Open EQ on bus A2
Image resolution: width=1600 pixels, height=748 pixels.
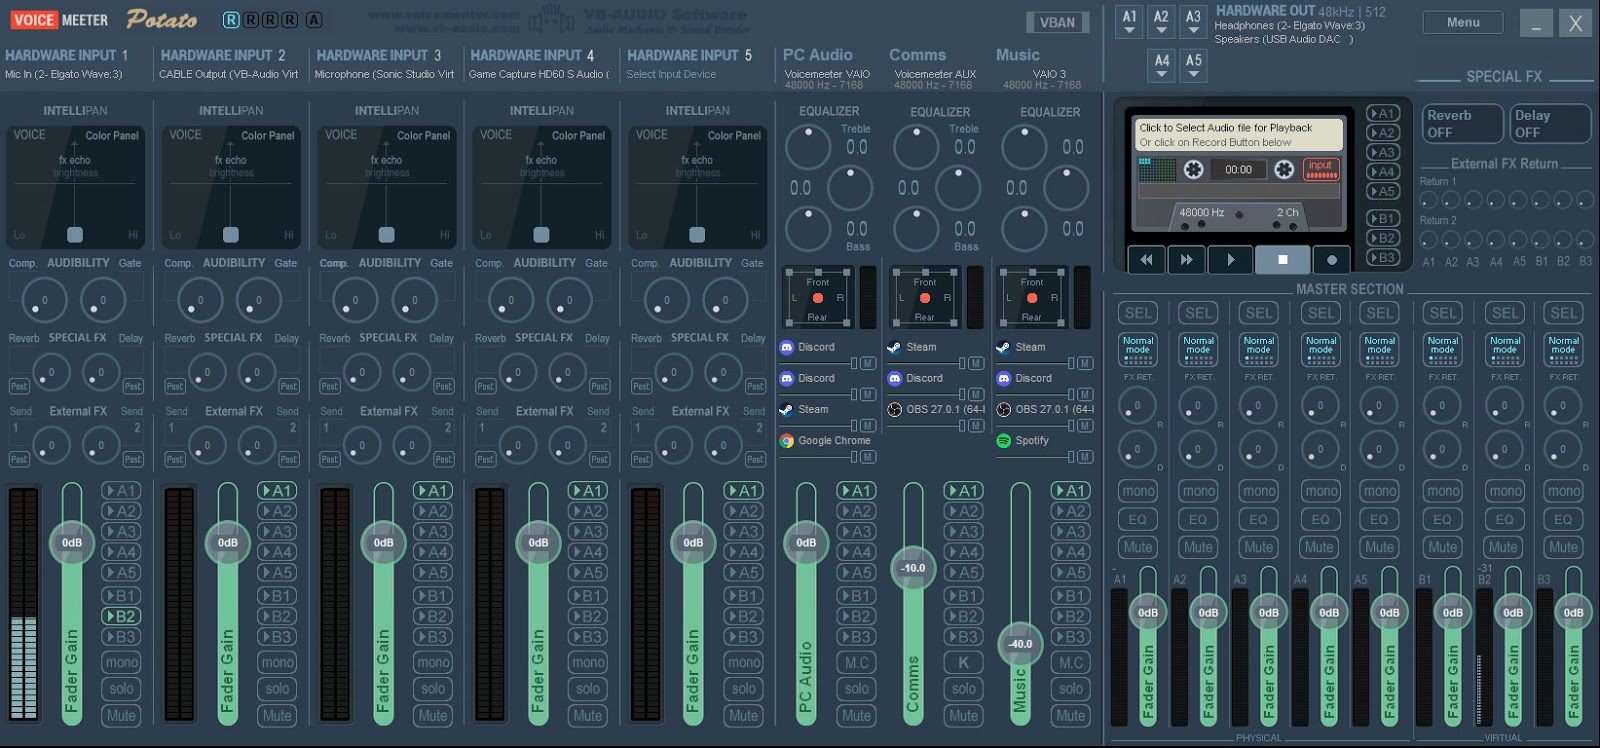(1198, 519)
